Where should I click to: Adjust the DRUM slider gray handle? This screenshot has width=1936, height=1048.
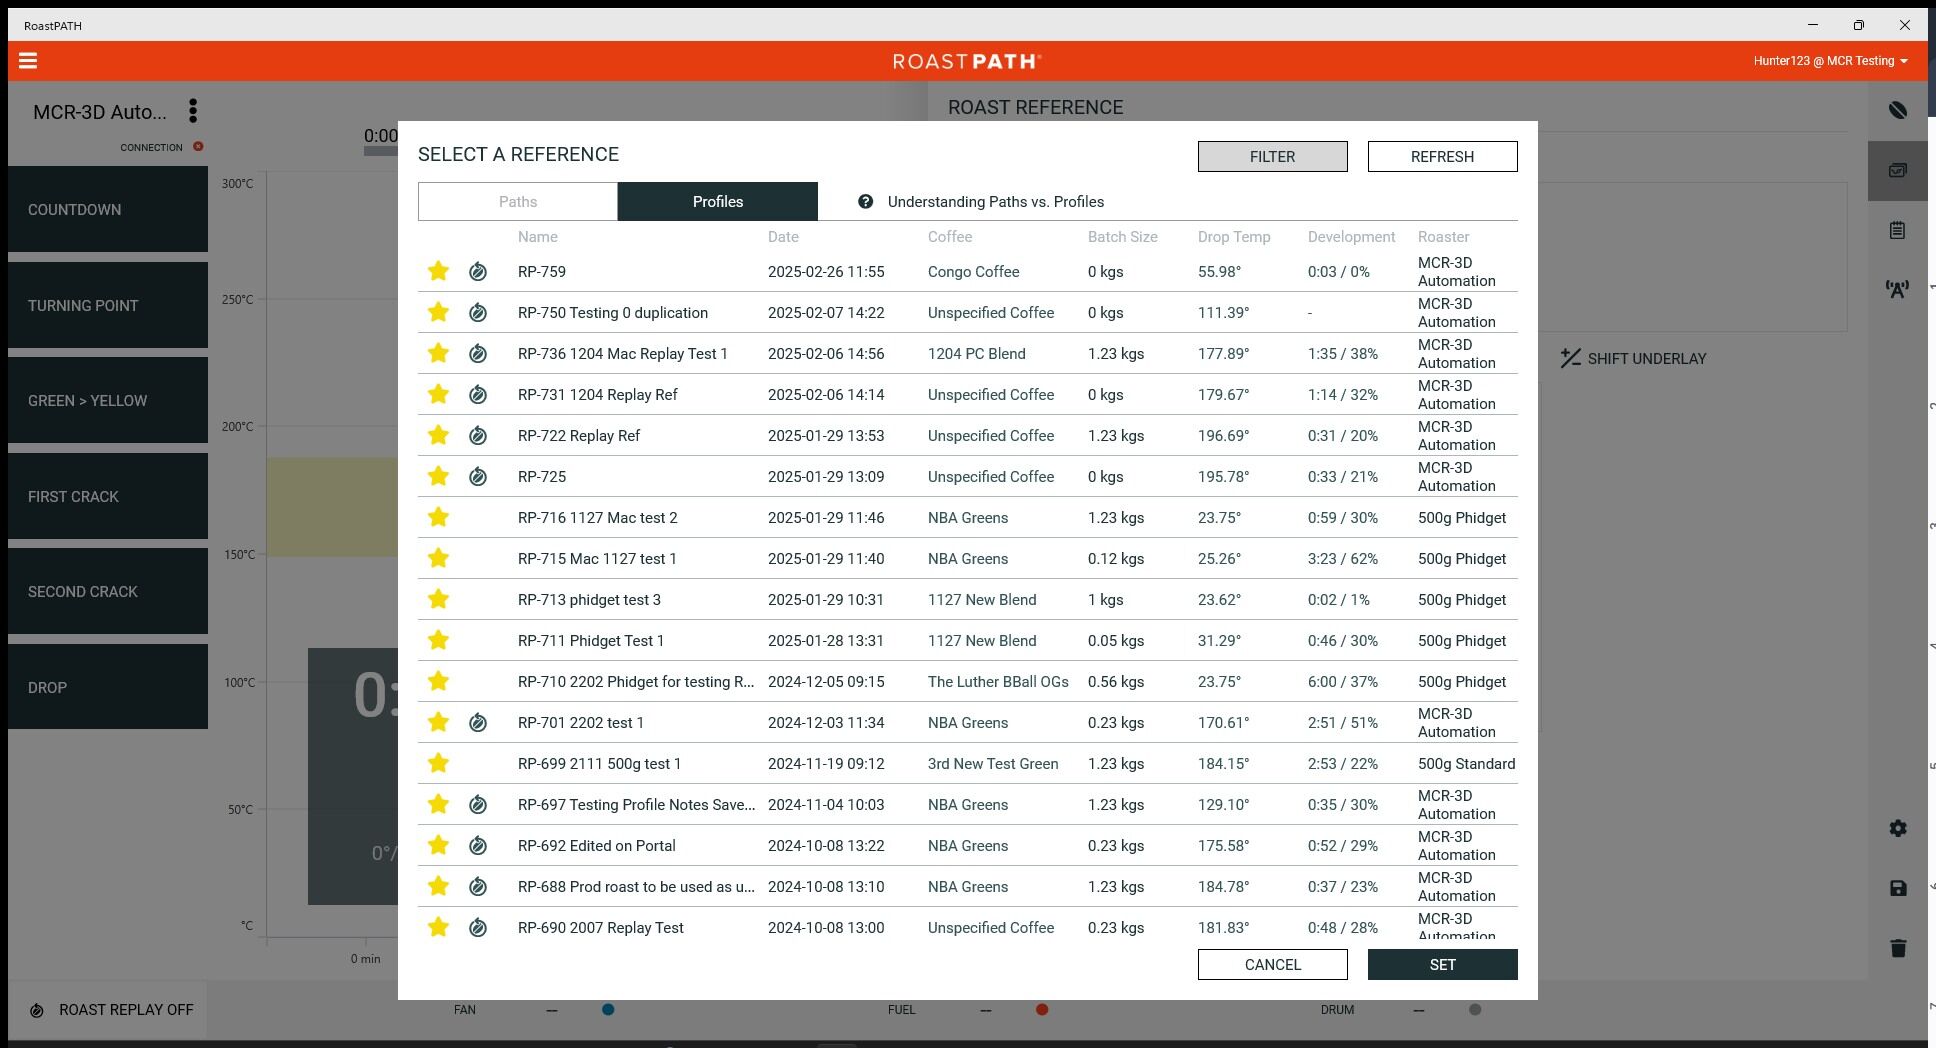click(1475, 1010)
